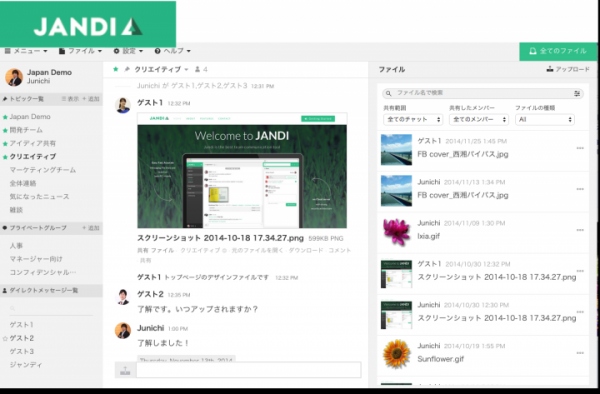
Task: Click 追加 in the プライベートグループ header
Action: (91, 228)
